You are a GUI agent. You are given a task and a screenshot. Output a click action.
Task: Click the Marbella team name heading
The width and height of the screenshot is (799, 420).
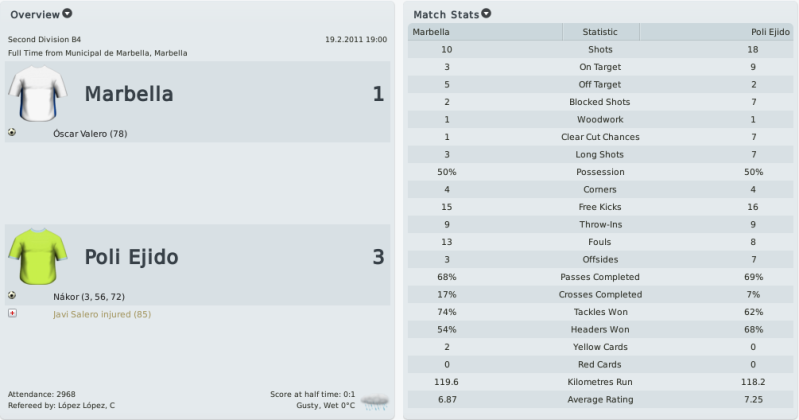coord(129,94)
